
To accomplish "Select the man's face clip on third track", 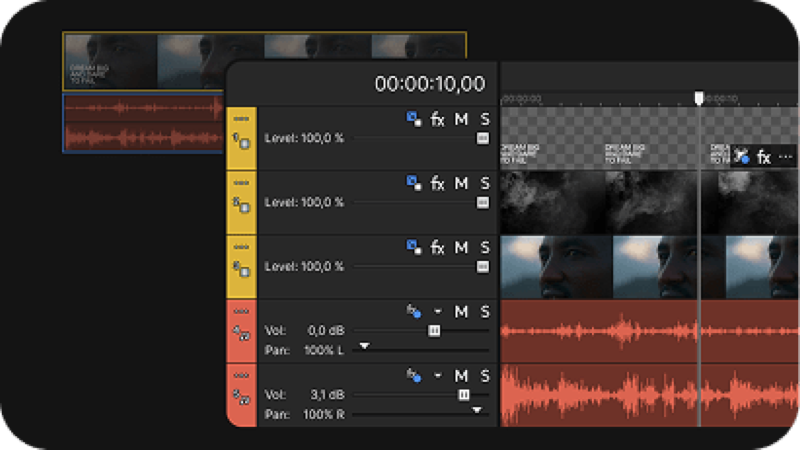I will [649, 267].
